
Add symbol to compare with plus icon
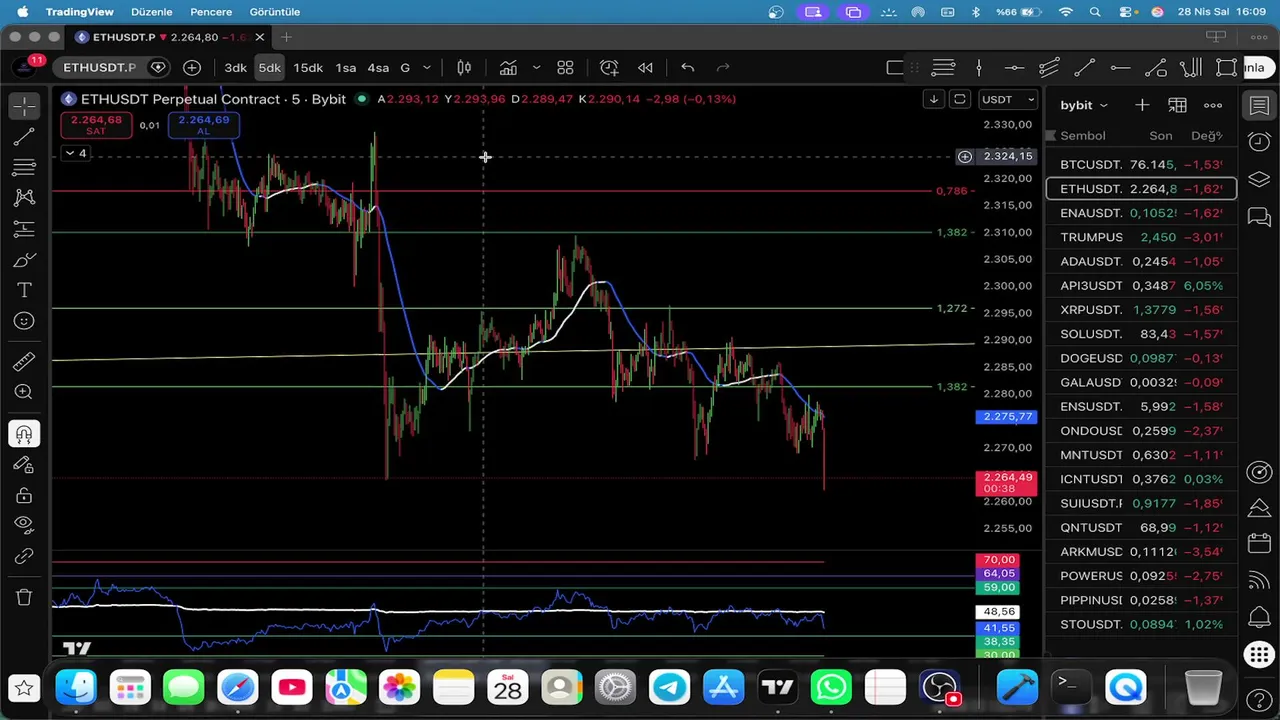click(x=192, y=67)
